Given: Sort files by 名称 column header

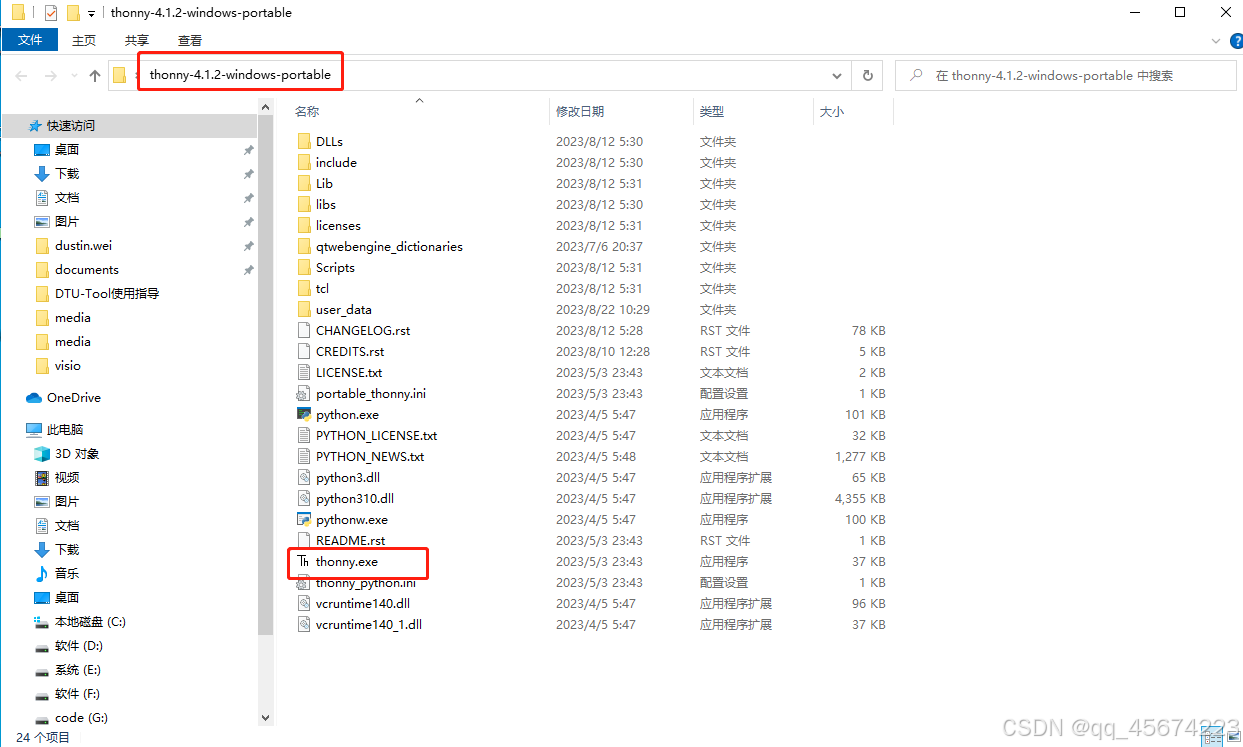Looking at the screenshot, I should click(307, 111).
